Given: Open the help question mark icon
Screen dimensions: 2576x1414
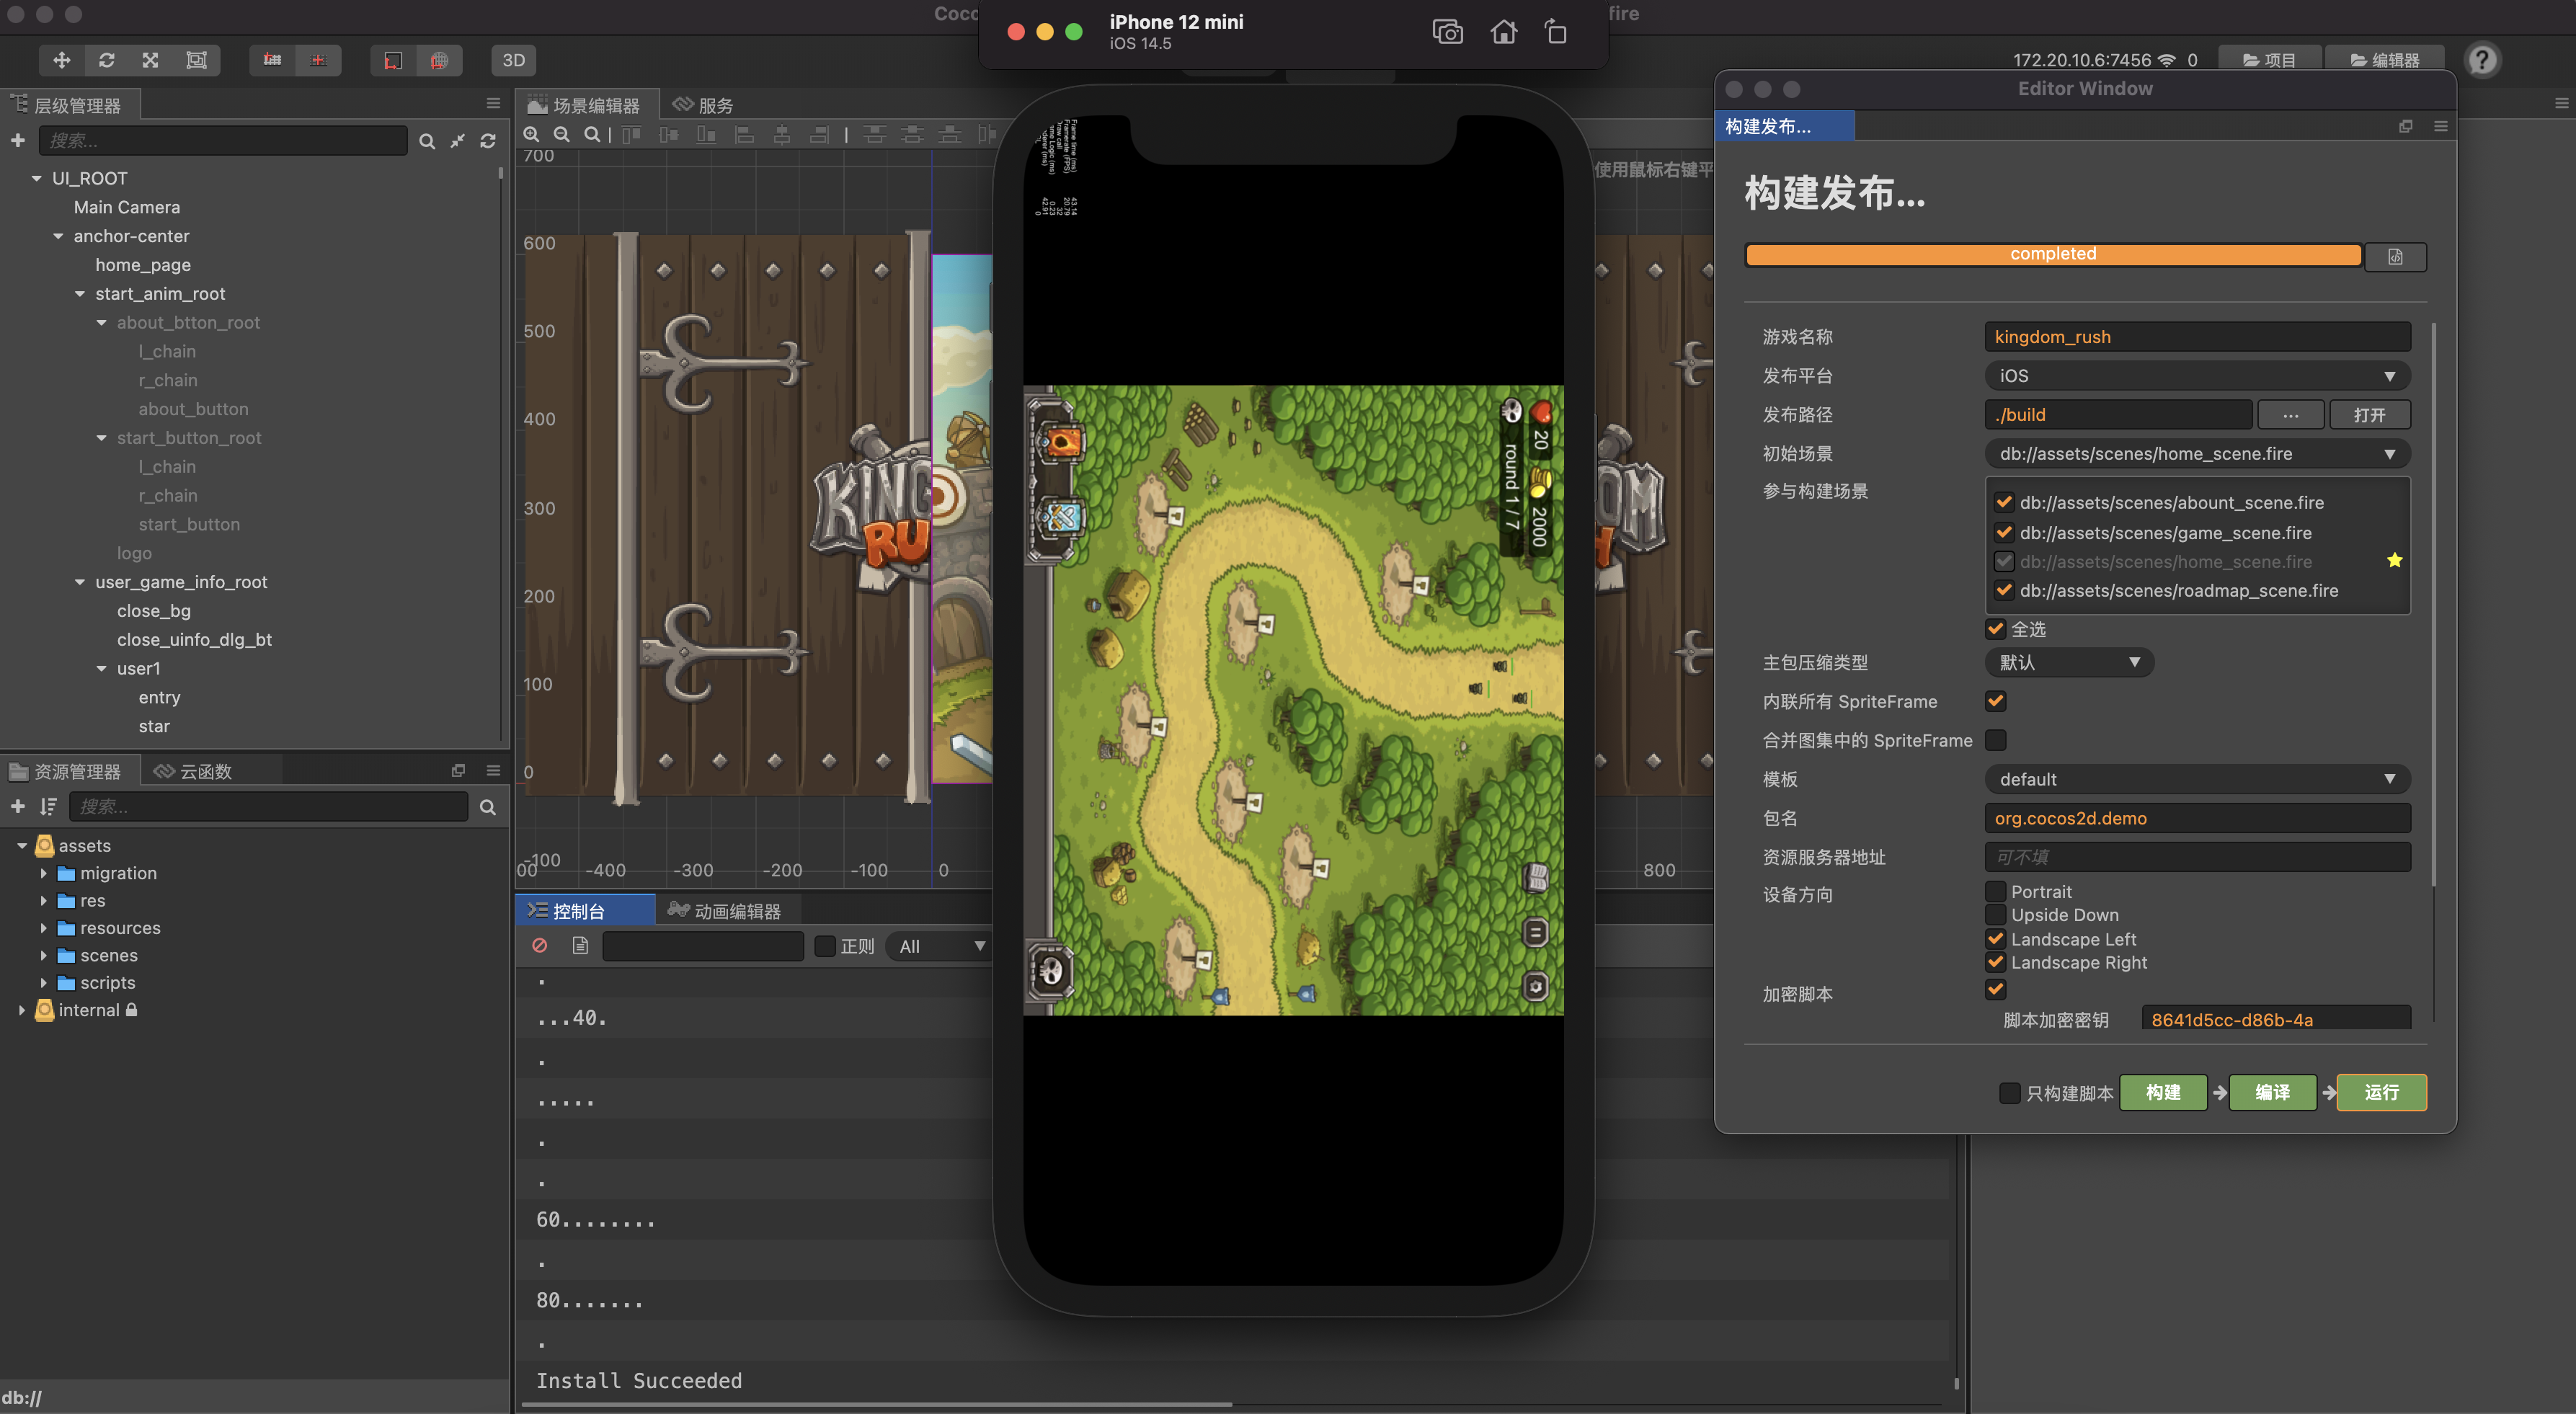Looking at the screenshot, I should tap(2481, 60).
